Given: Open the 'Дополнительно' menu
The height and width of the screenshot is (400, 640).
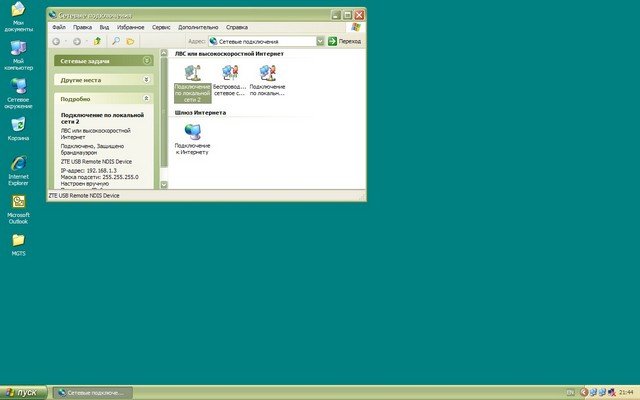Looking at the screenshot, I should click(x=199, y=27).
